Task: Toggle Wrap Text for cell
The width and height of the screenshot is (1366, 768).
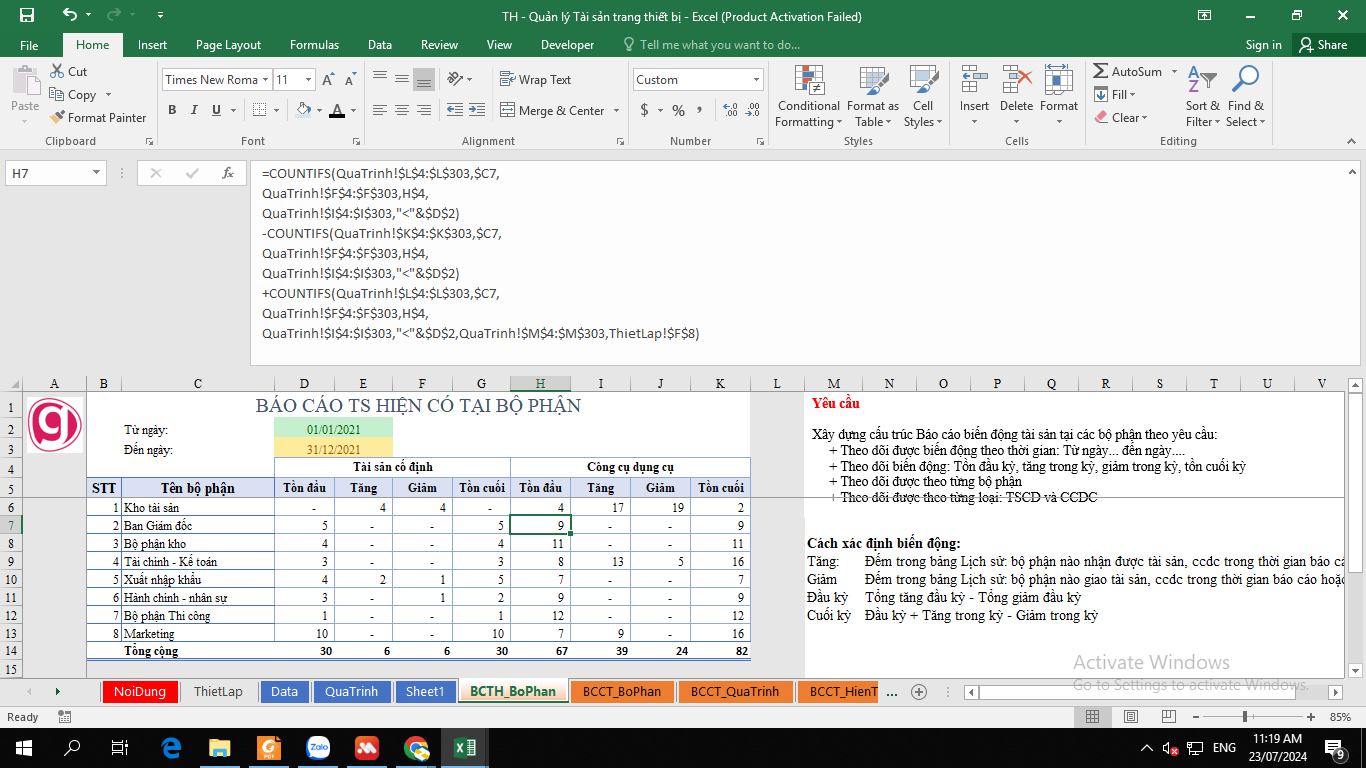Action: click(x=535, y=80)
